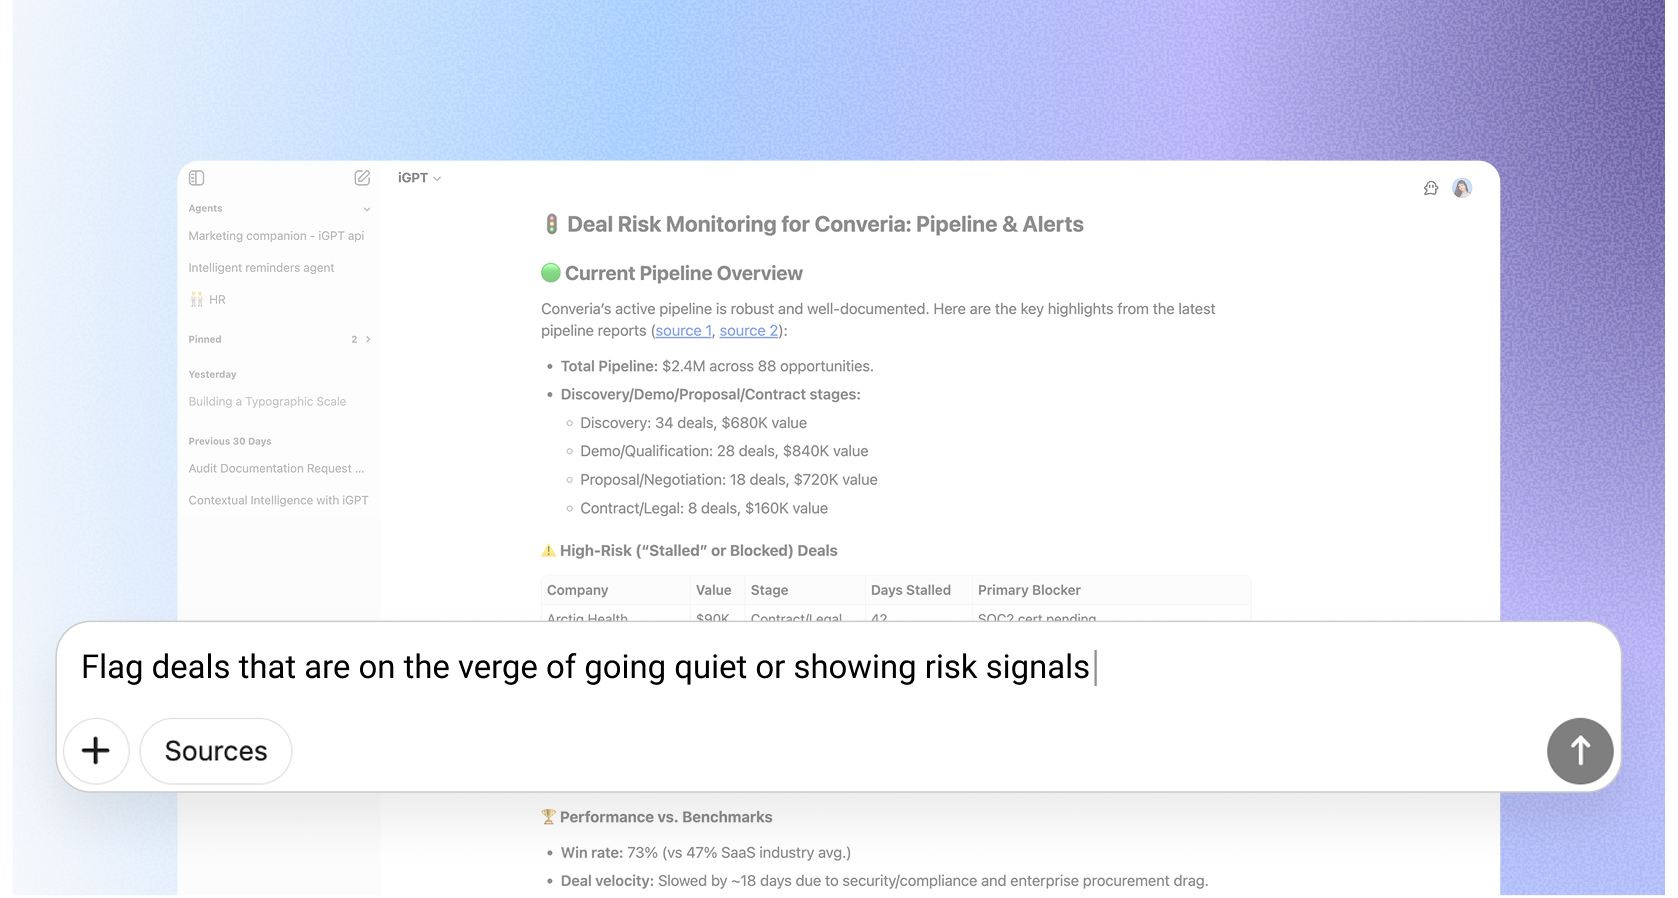
Task: Expand the Pinned section chevron
Action: coord(368,340)
